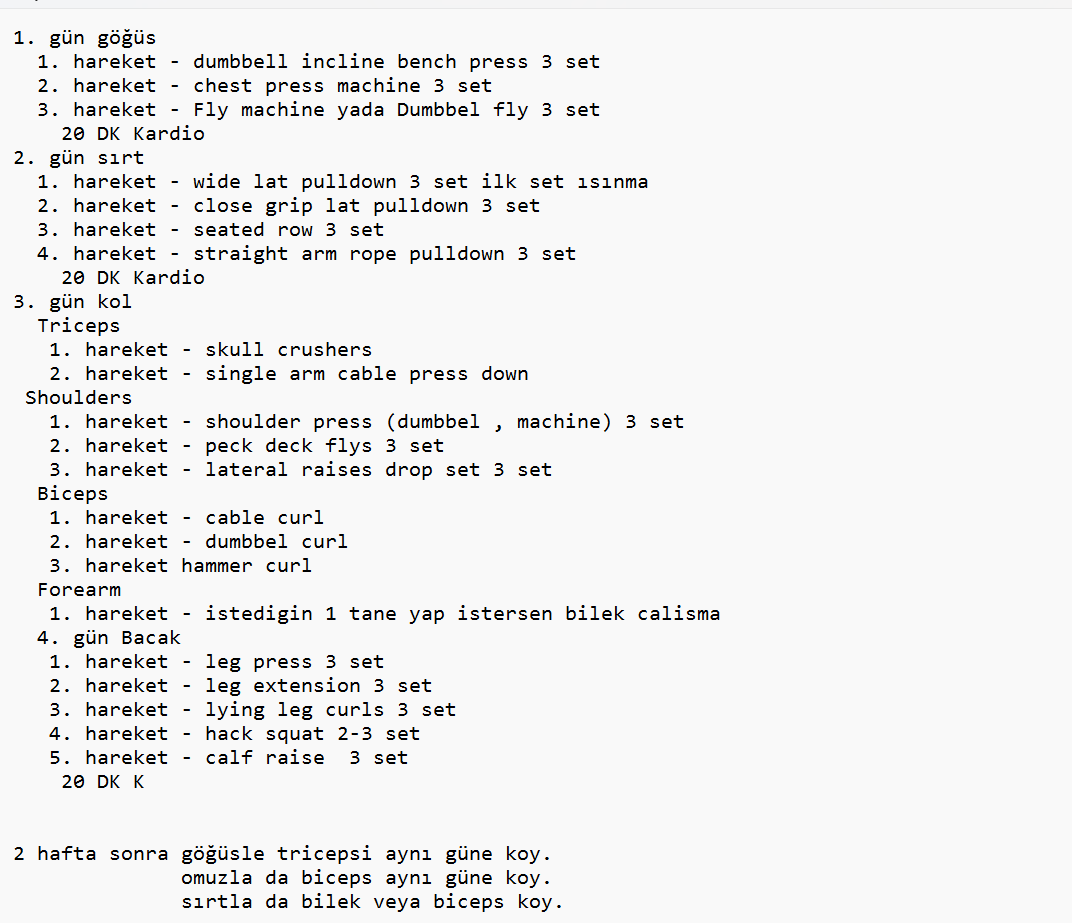Click the seated row 3 set line

coord(211,230)
